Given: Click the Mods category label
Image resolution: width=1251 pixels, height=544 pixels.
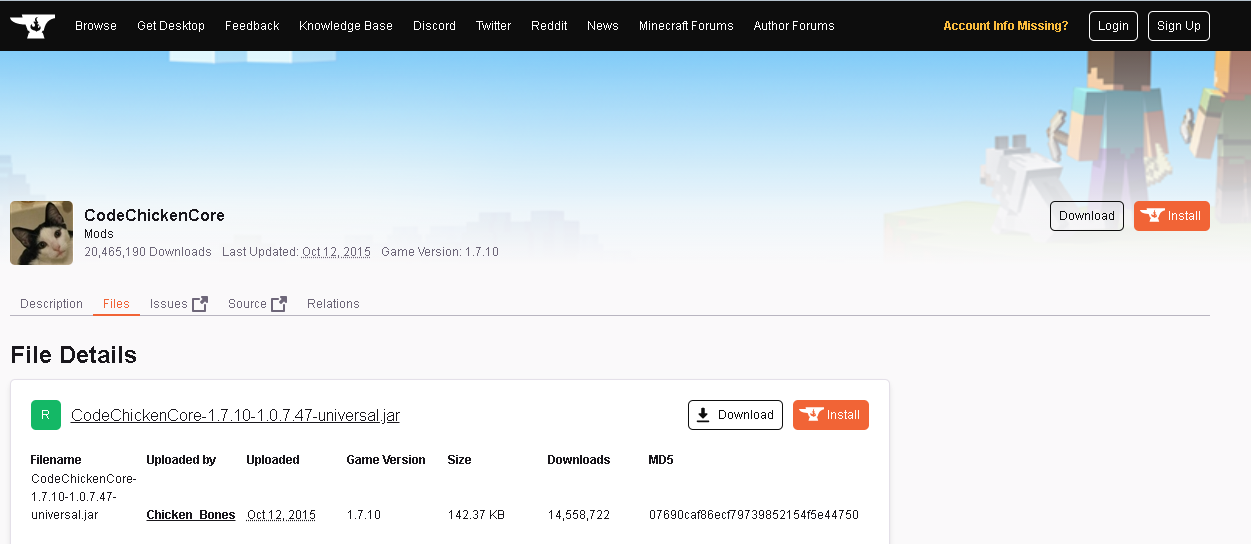Looking at the screenshot, I should click(99, 234).
